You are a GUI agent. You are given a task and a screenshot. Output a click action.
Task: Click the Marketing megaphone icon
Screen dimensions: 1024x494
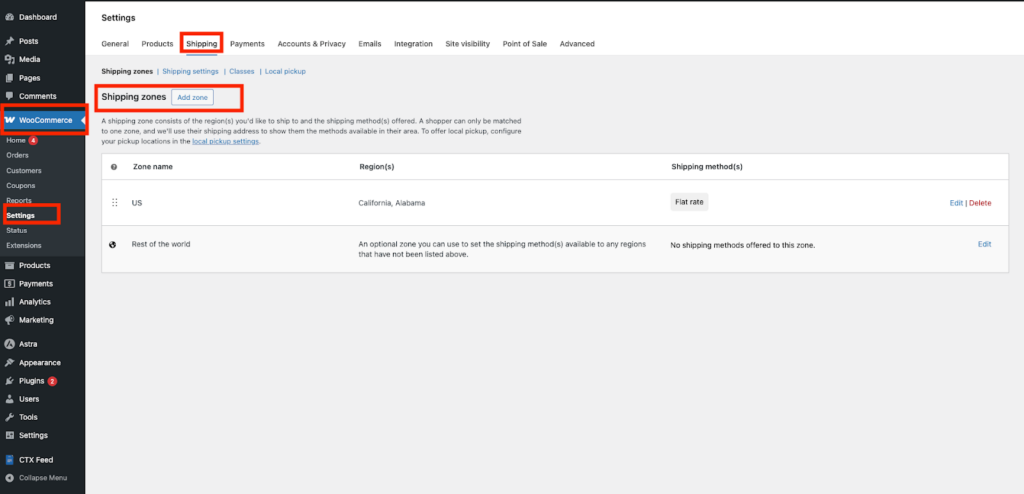(10, 320)
